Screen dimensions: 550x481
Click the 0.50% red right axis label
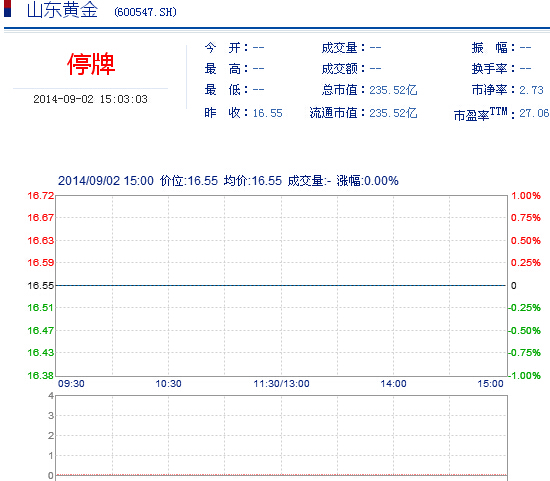(525, 240)
